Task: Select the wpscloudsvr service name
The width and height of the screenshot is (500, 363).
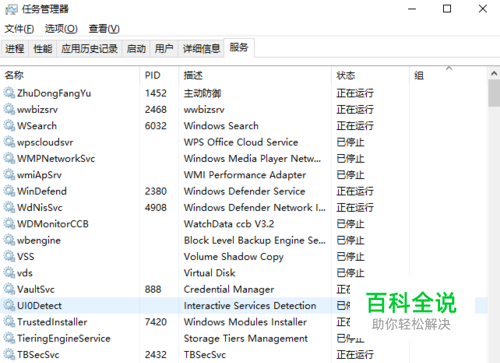Action: [x=45, y=142]
